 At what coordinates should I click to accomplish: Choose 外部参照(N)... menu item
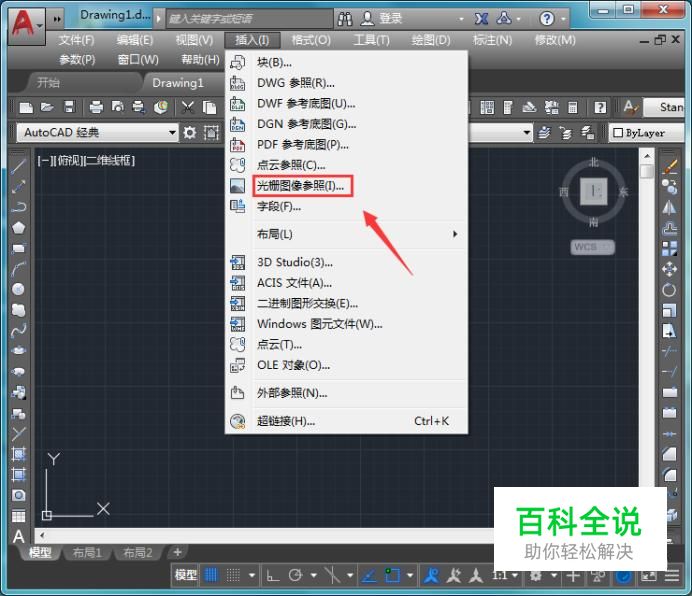point(346,393)
